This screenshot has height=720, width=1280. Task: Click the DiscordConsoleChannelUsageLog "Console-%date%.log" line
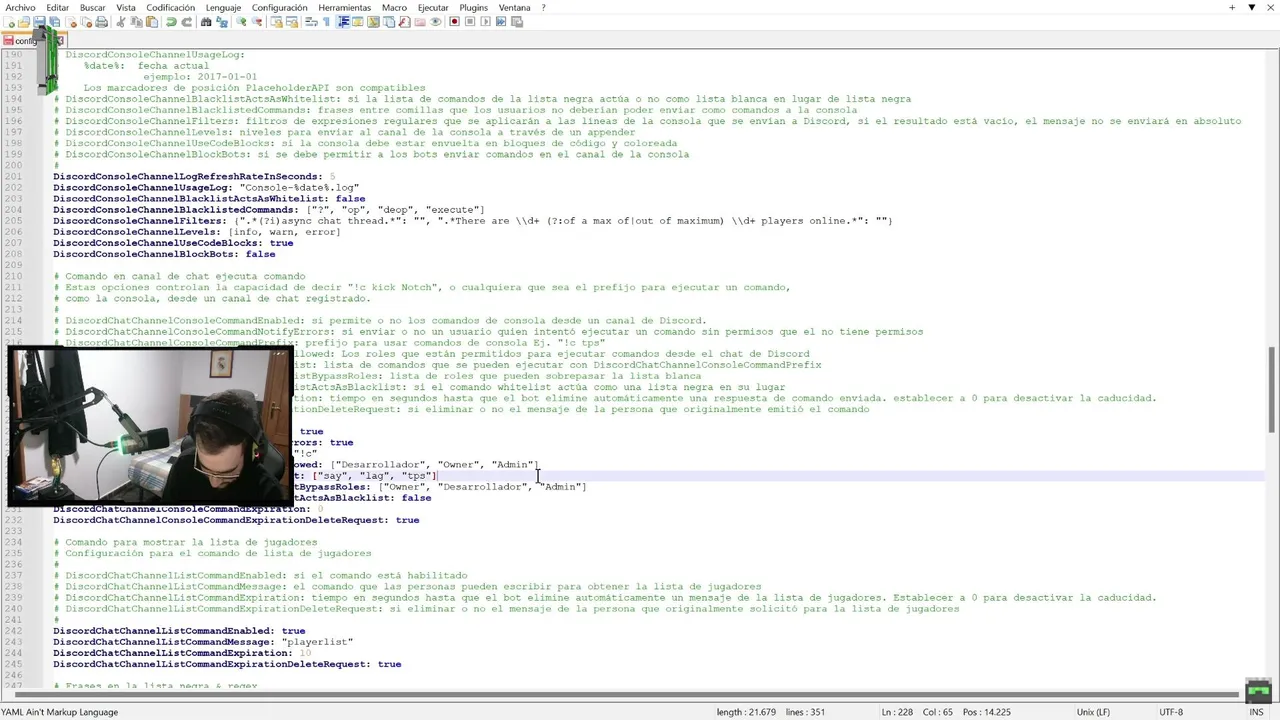pos(206,188)
